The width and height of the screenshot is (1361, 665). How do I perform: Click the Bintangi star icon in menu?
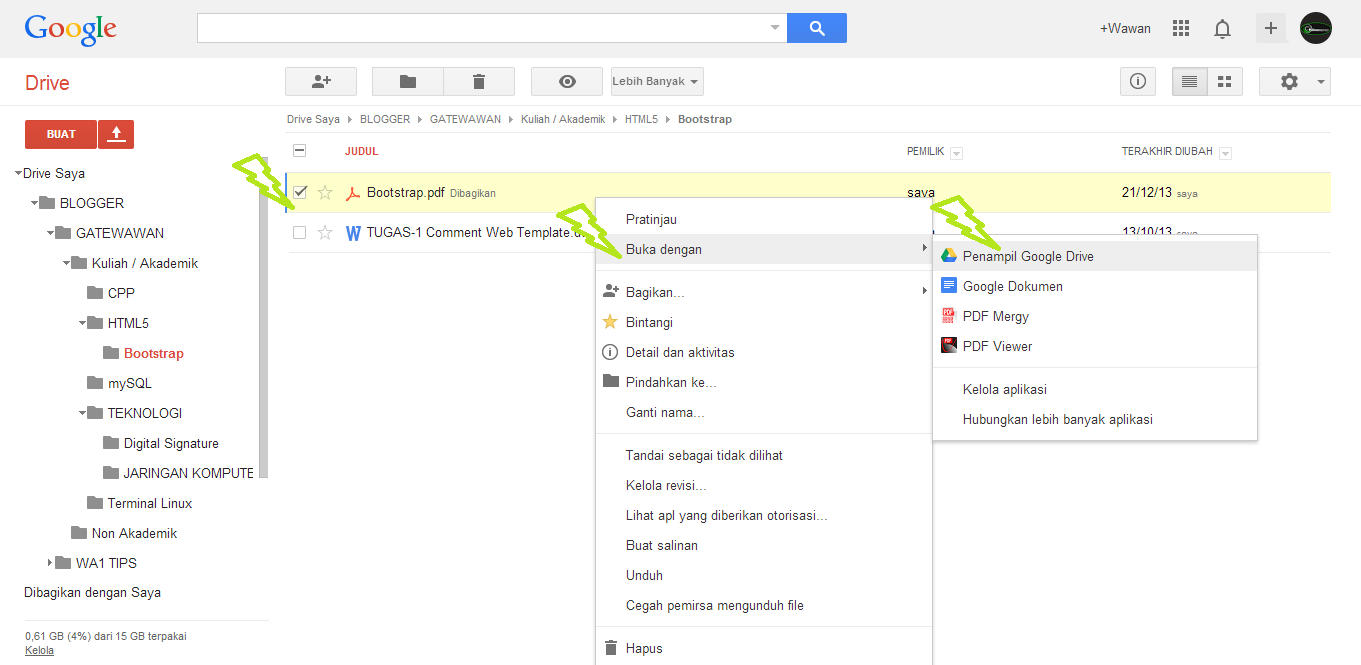610,322
